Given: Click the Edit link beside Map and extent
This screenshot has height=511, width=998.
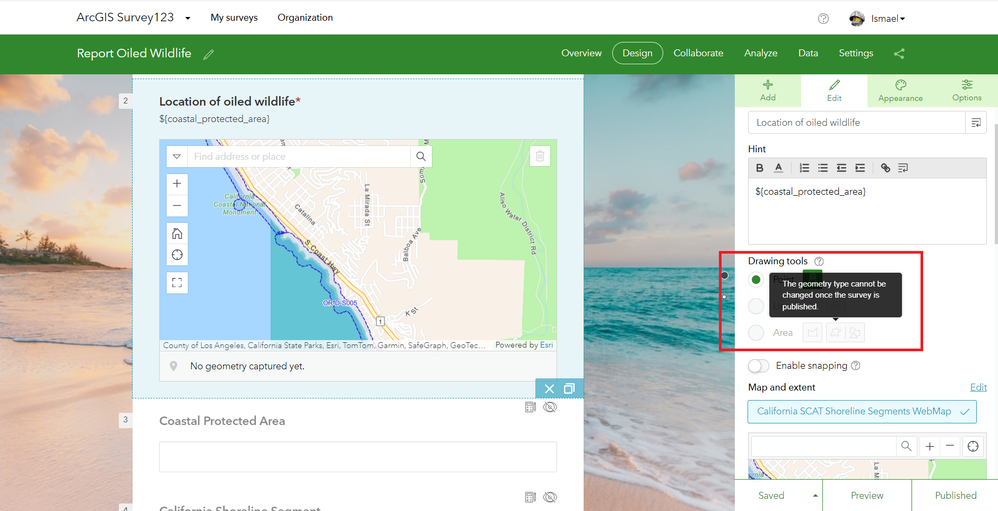Looking at the screenshot, I should coord(978,388).
